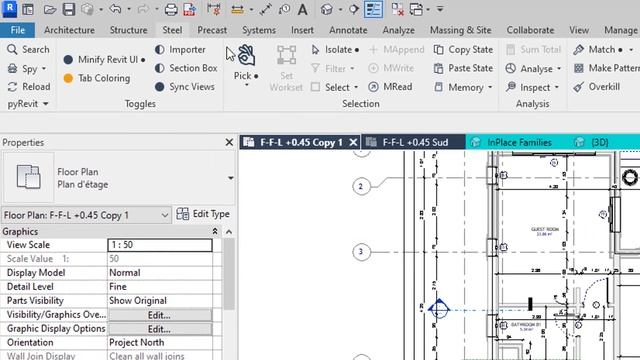Screen dimensions: 640x360
Task: Switch to the InPlace Families view tab
Action: click(x=517, y=142)
